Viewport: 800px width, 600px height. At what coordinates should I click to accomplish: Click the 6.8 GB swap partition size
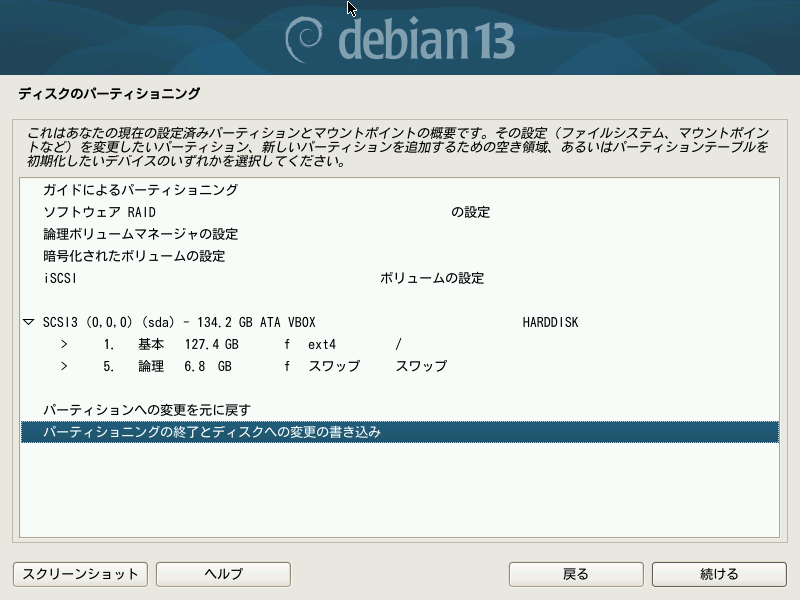pyautogui.click(x=208, y=367)
